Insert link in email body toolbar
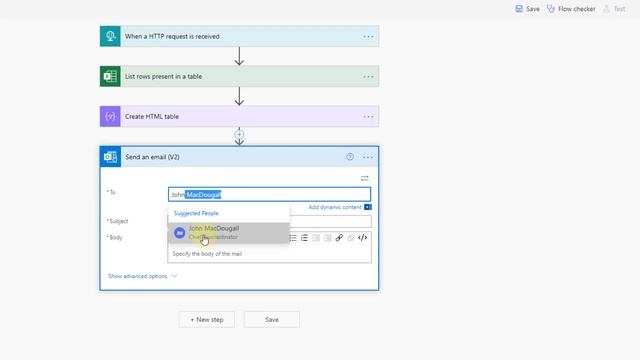Screen dimensions: 640x360 pos(339,238)
